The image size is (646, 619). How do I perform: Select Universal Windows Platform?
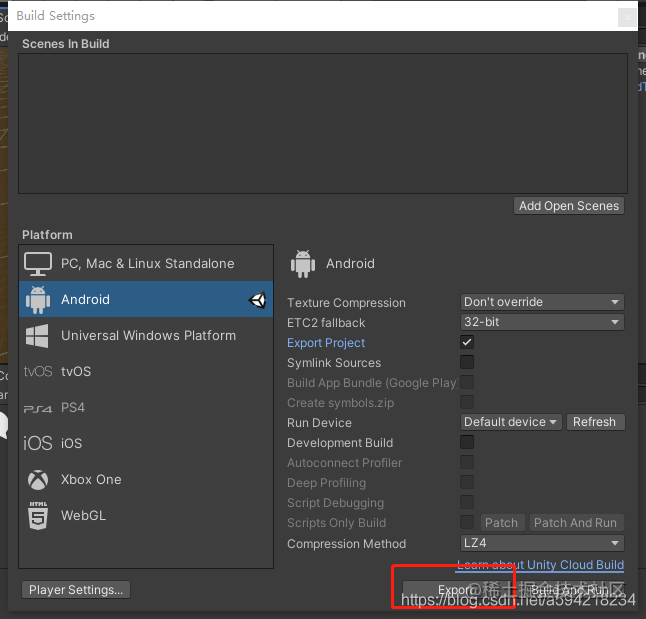146,335
